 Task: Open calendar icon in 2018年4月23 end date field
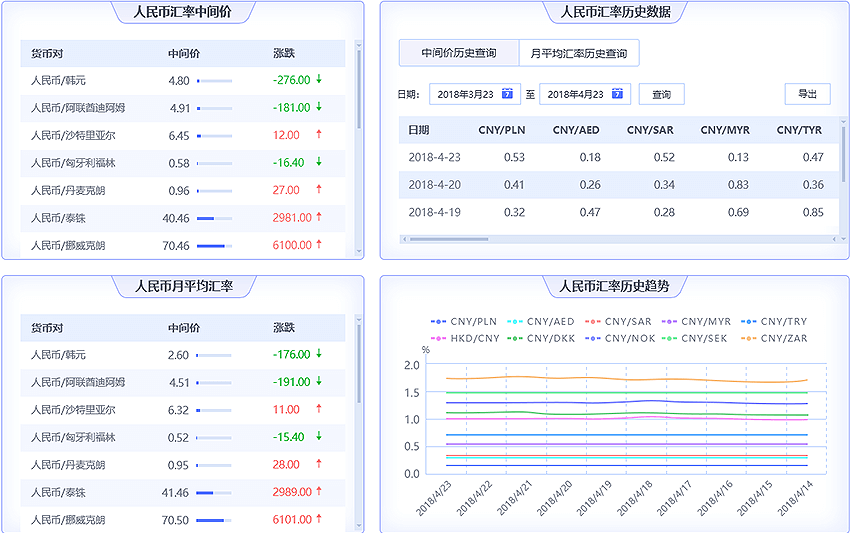(x=617, y=94)
